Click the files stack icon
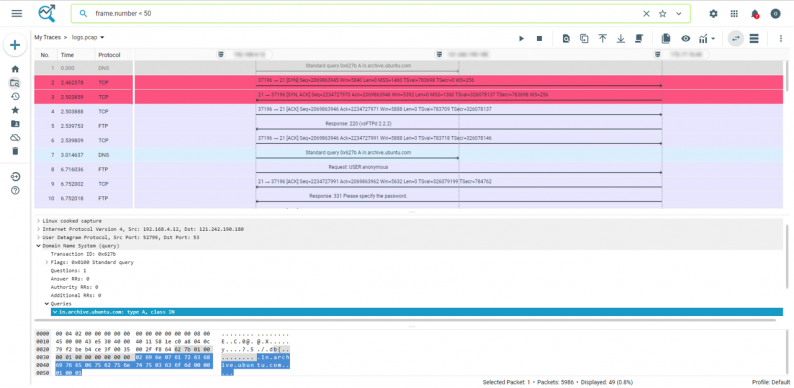794x388 pixels. (666, 38)
